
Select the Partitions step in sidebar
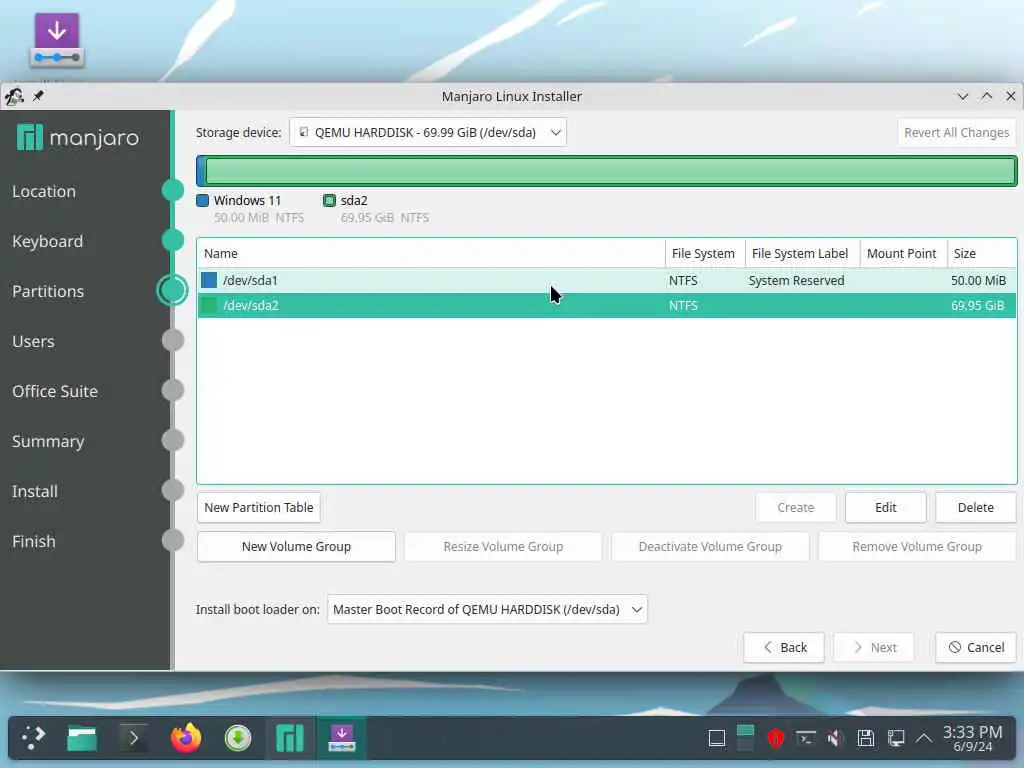(48, 291)
